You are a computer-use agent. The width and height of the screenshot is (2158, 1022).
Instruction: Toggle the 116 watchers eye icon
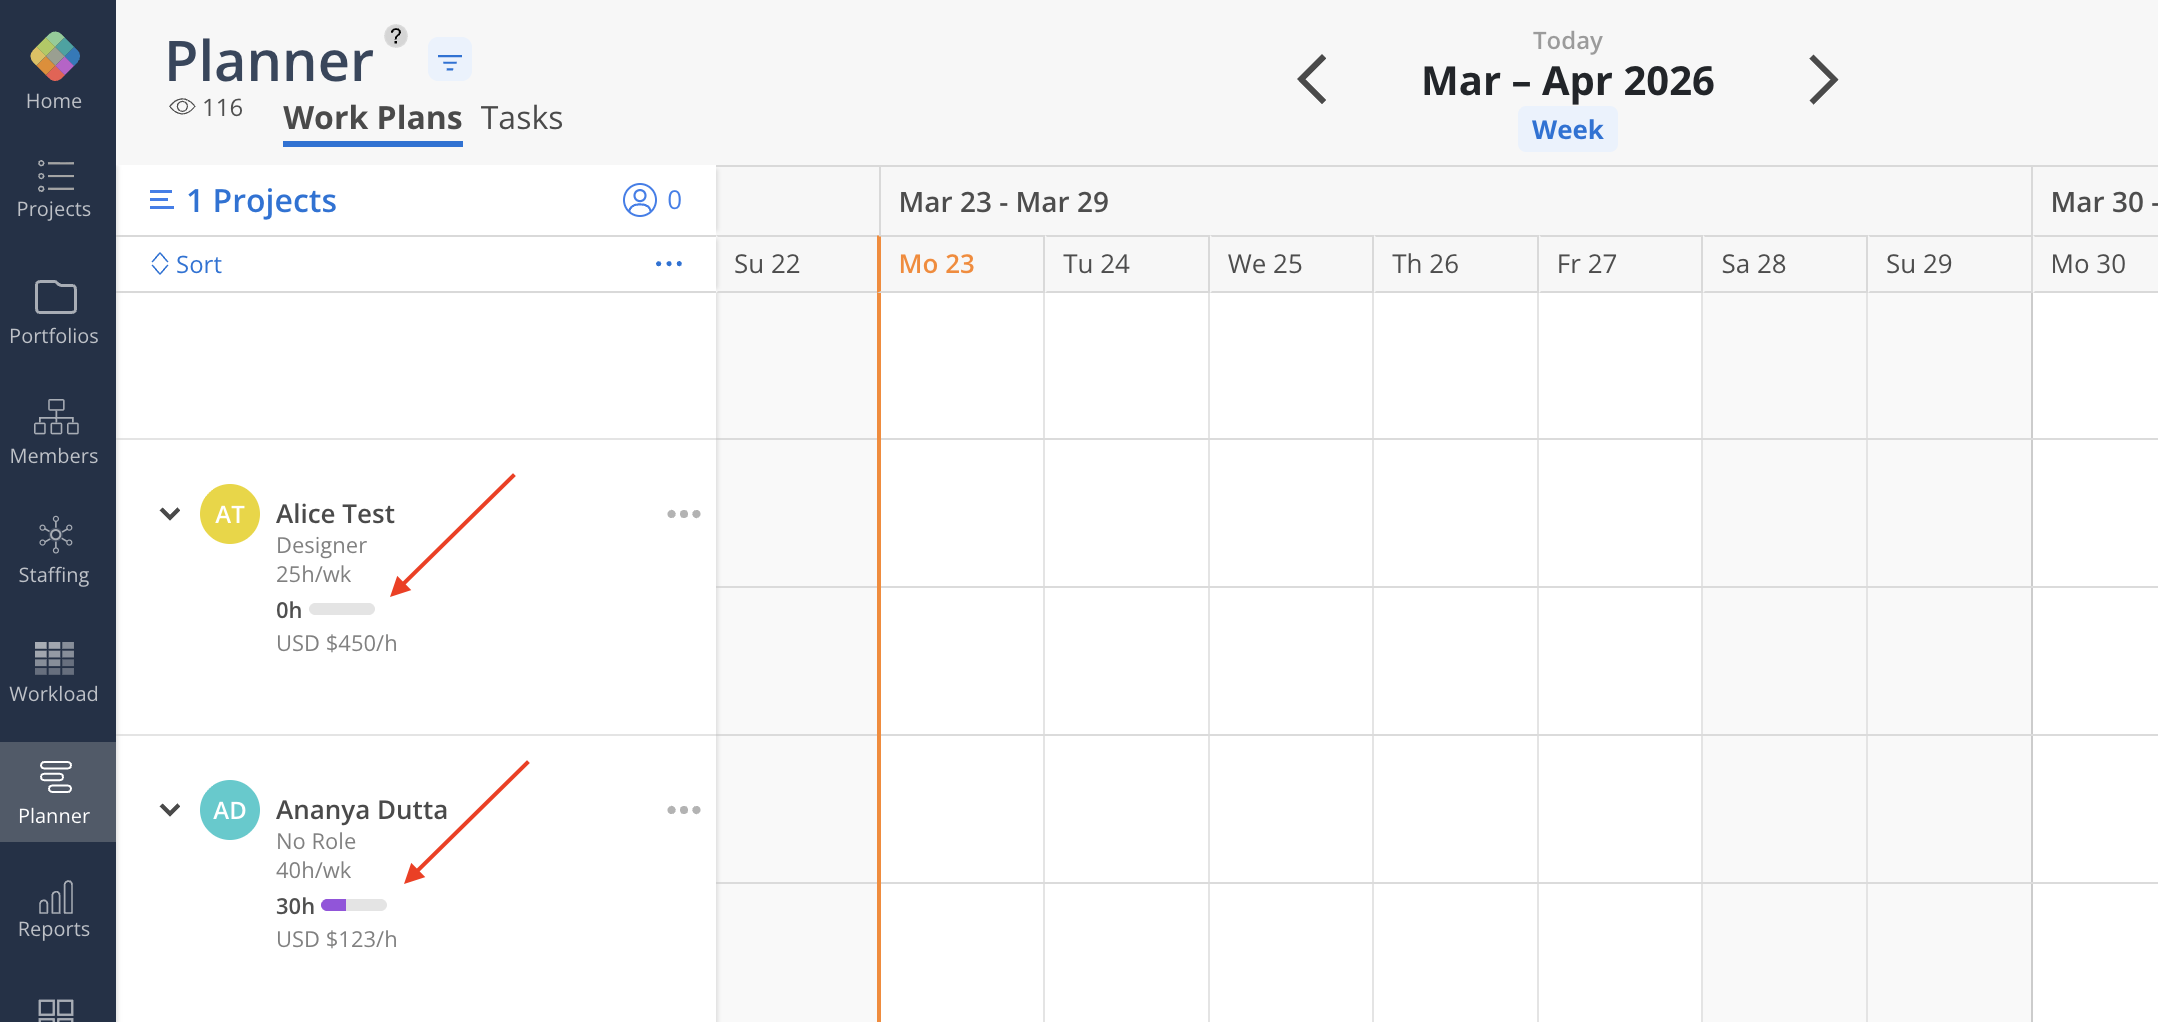(x=182, y=107)
